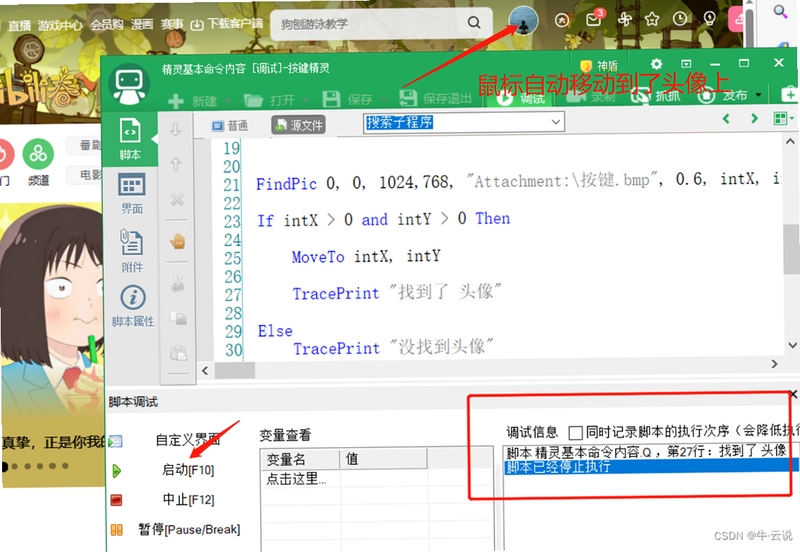Image resolution: width=800 pixels, height=552 pixels.
Task: Open the Bilibili 动态 pinwheel icon
Action: click(624, 19)
